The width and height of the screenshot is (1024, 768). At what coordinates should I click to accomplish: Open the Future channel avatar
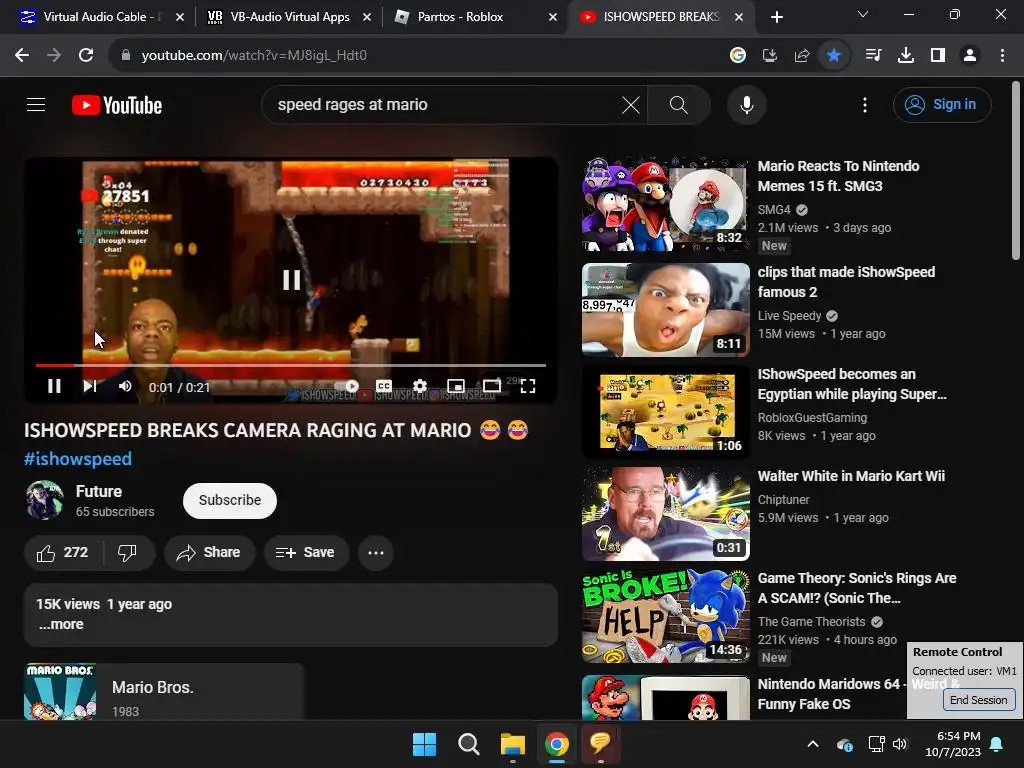coord(44,500)
